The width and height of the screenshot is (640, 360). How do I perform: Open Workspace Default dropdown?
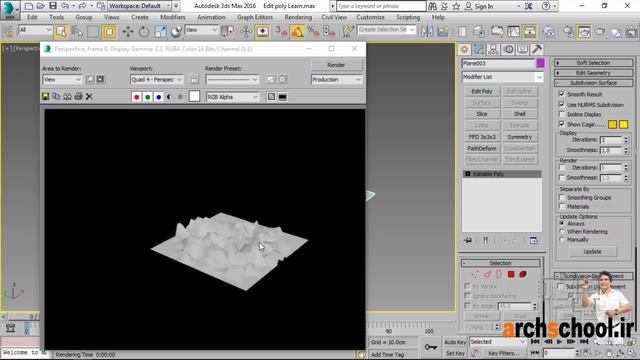click(140, 6)
